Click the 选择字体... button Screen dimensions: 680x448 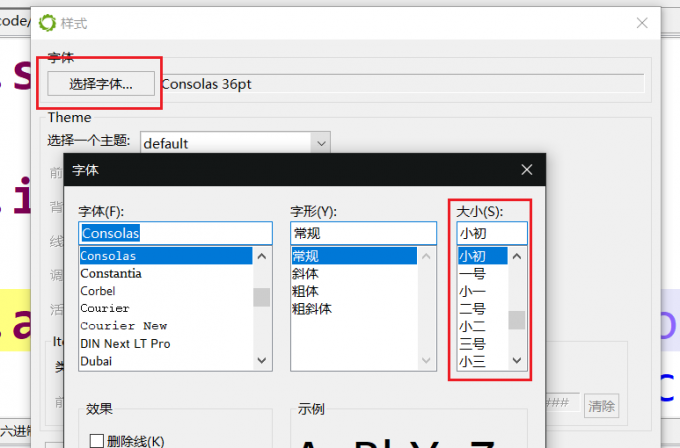click(101, 83)
